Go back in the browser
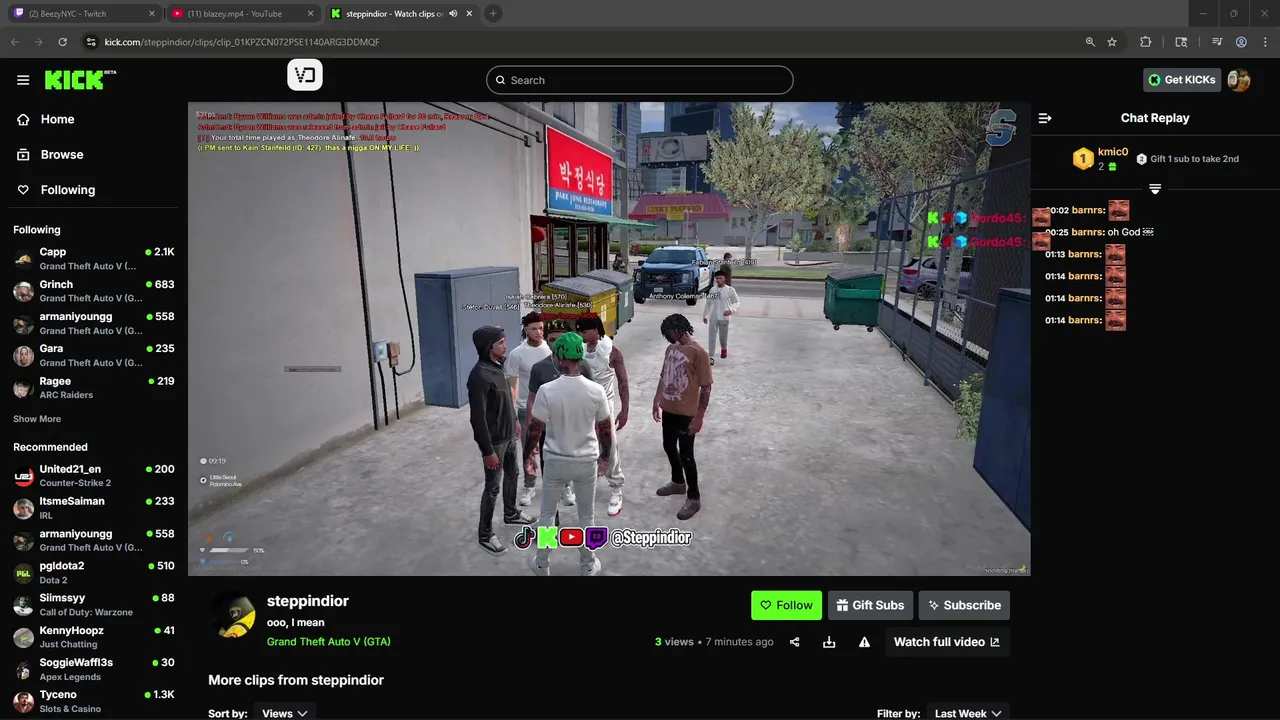 [x=15, y=42]
